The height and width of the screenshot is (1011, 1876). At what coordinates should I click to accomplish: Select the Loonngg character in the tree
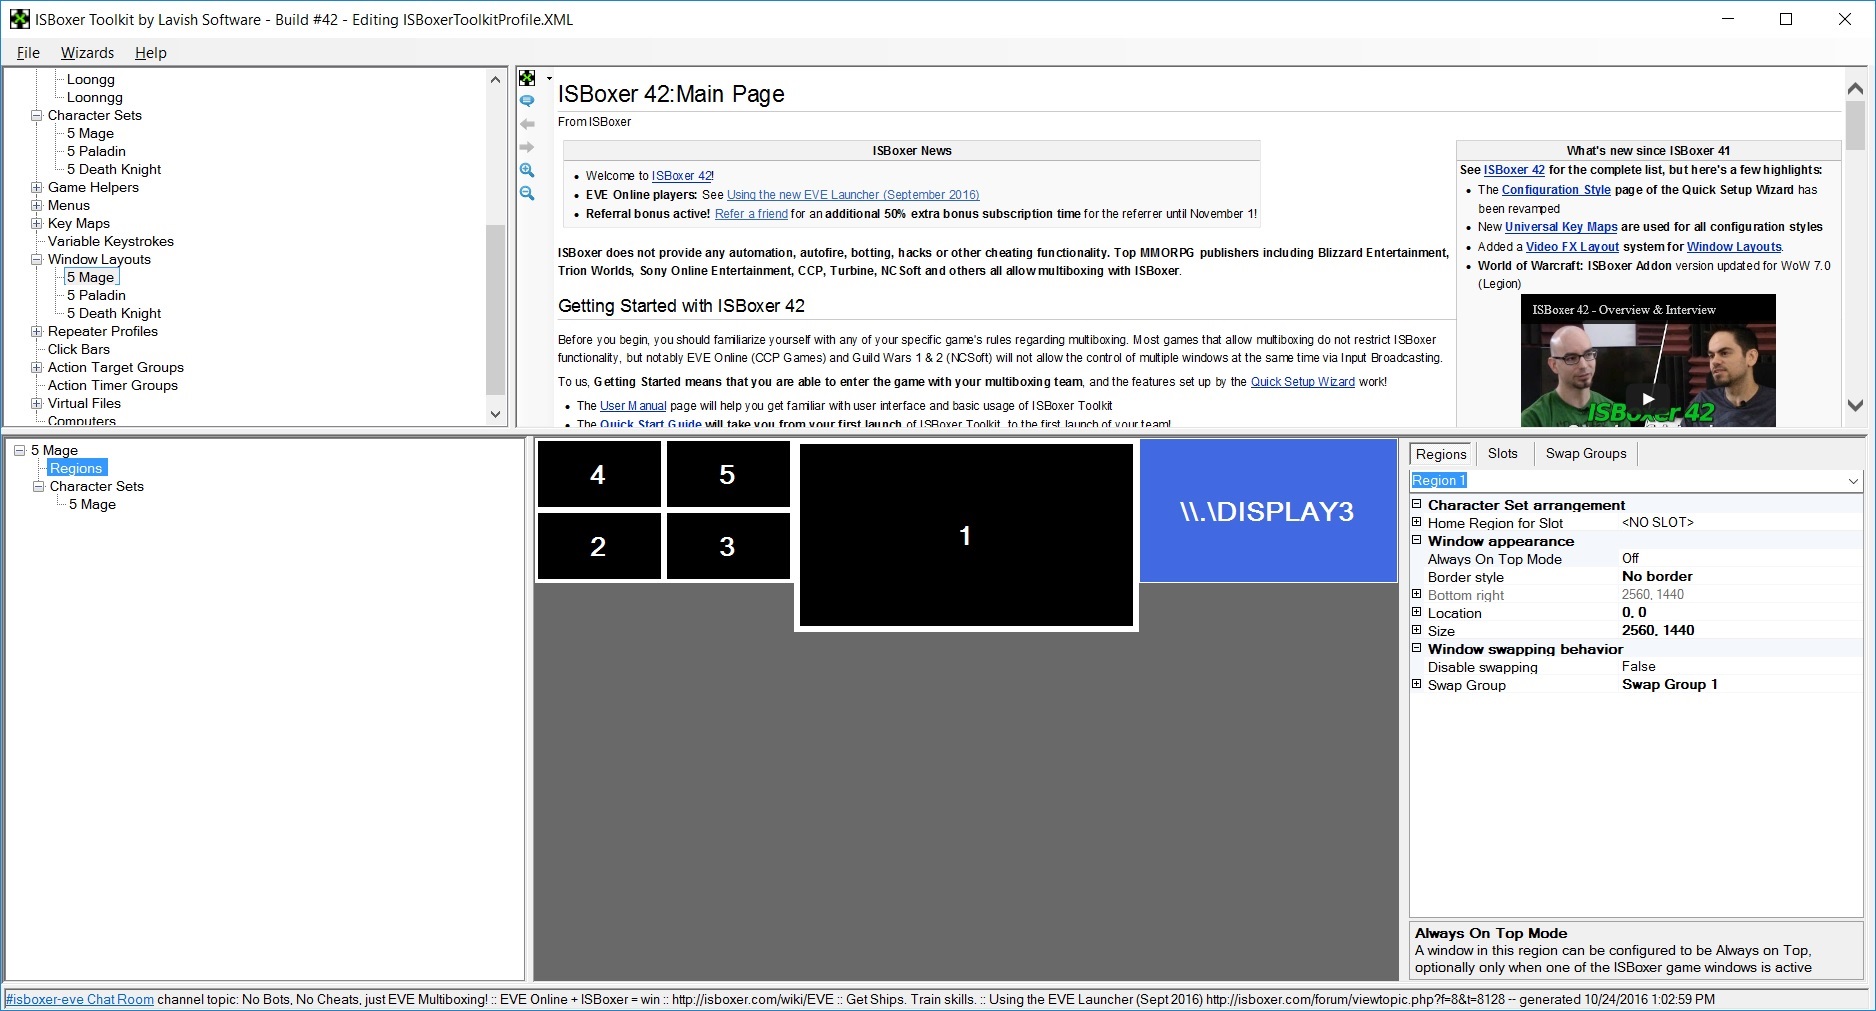[95, 97]
